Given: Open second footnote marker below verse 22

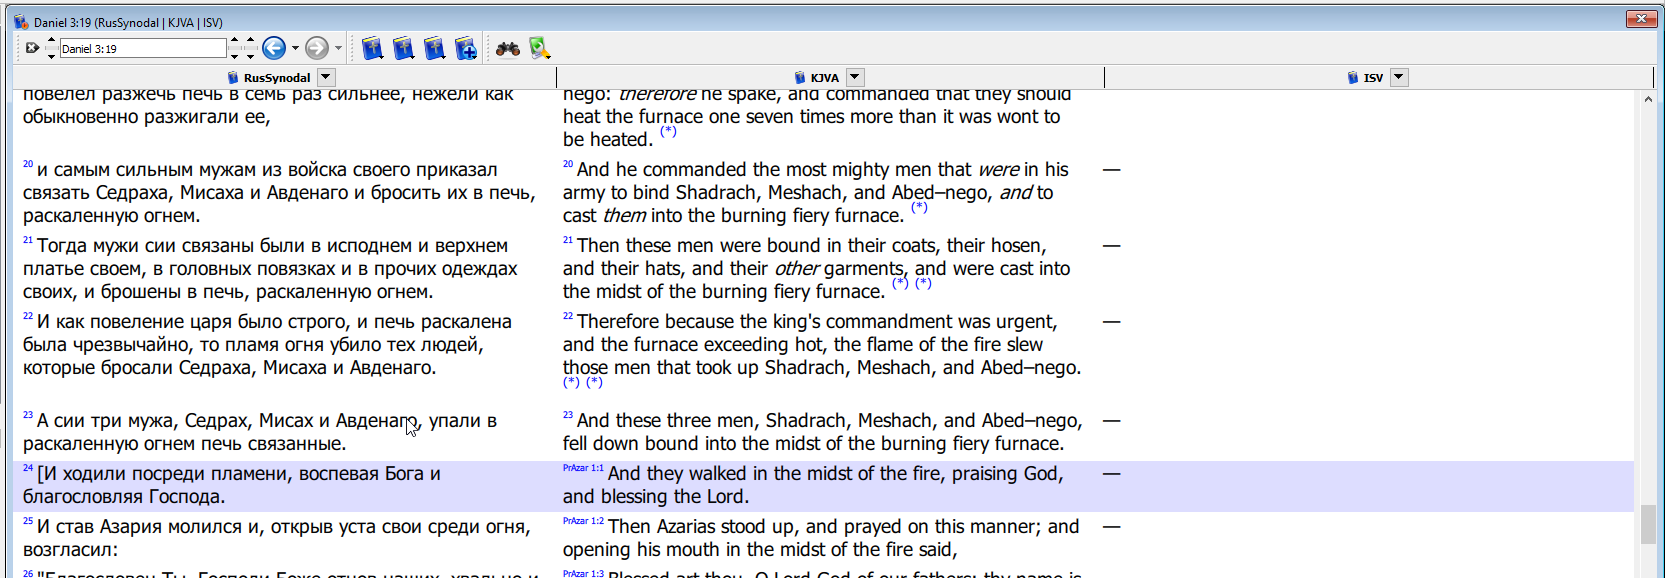Looking at the screenshot, I should (x=594, y=382).
